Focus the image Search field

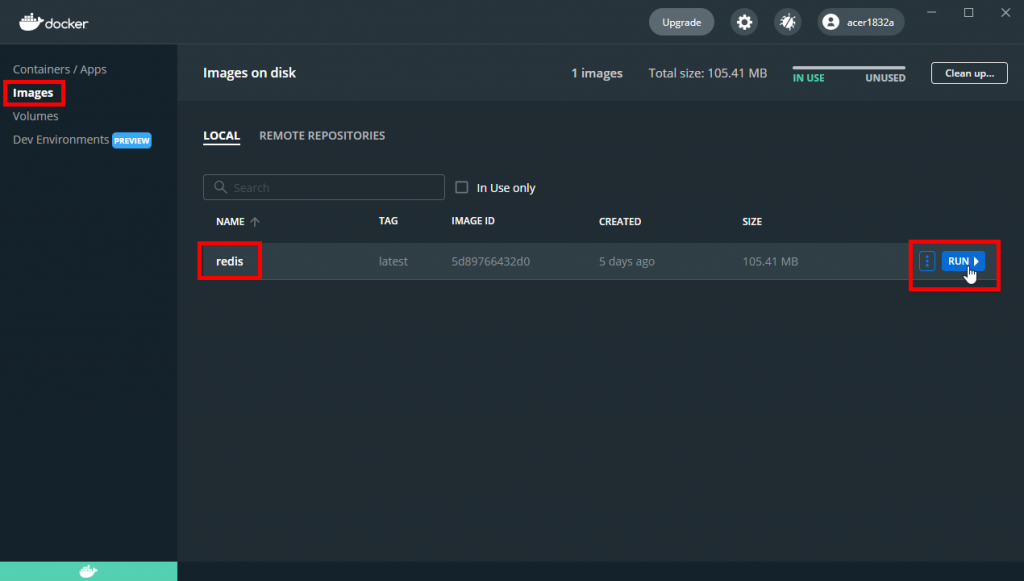click(324, 187)
